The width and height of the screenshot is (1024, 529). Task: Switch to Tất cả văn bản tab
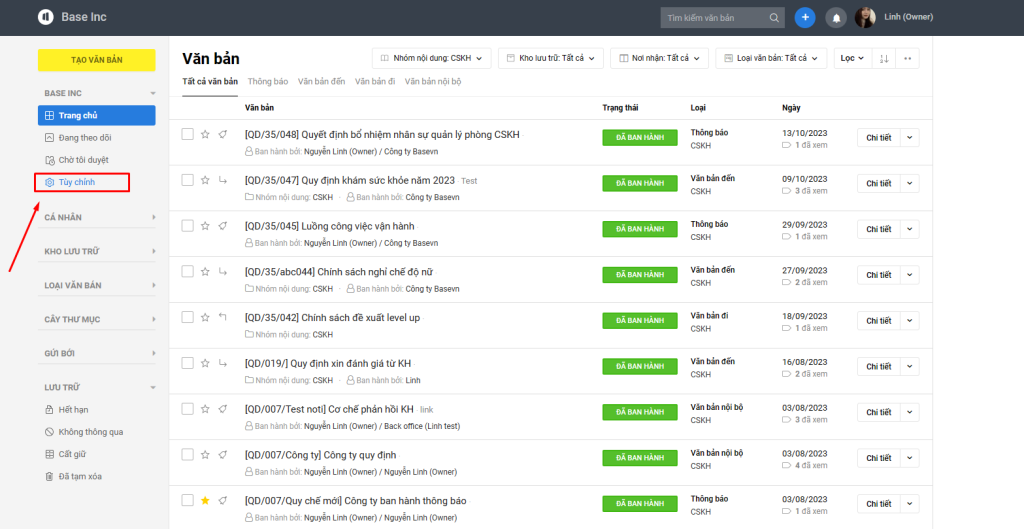pos(210,82)
